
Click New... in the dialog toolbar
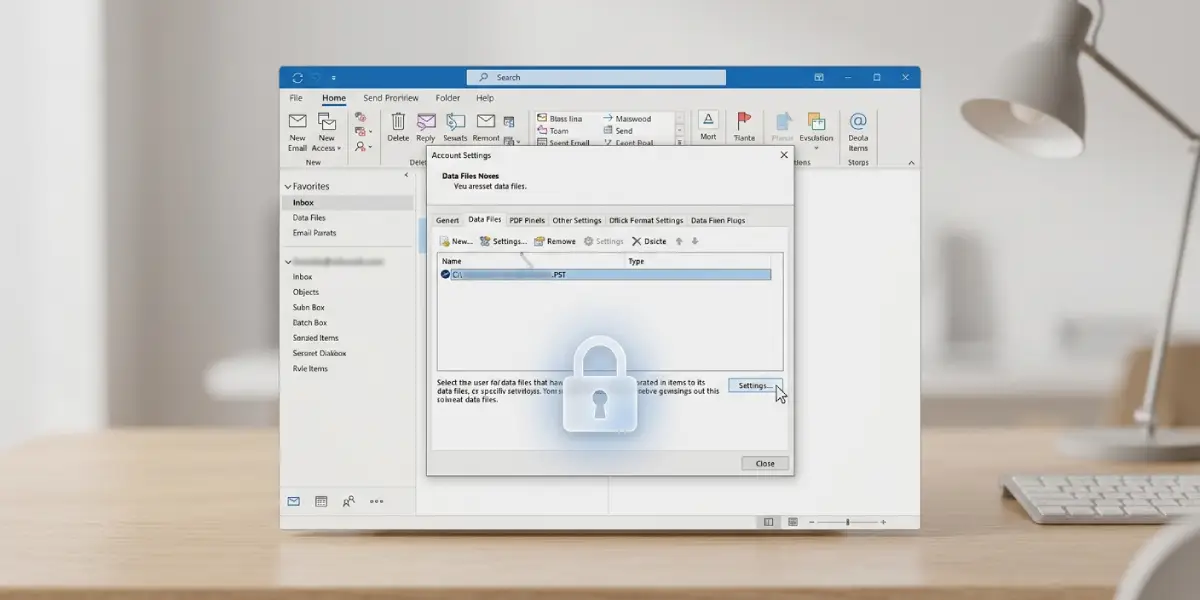pyautogui.click(x=456, y=241)
